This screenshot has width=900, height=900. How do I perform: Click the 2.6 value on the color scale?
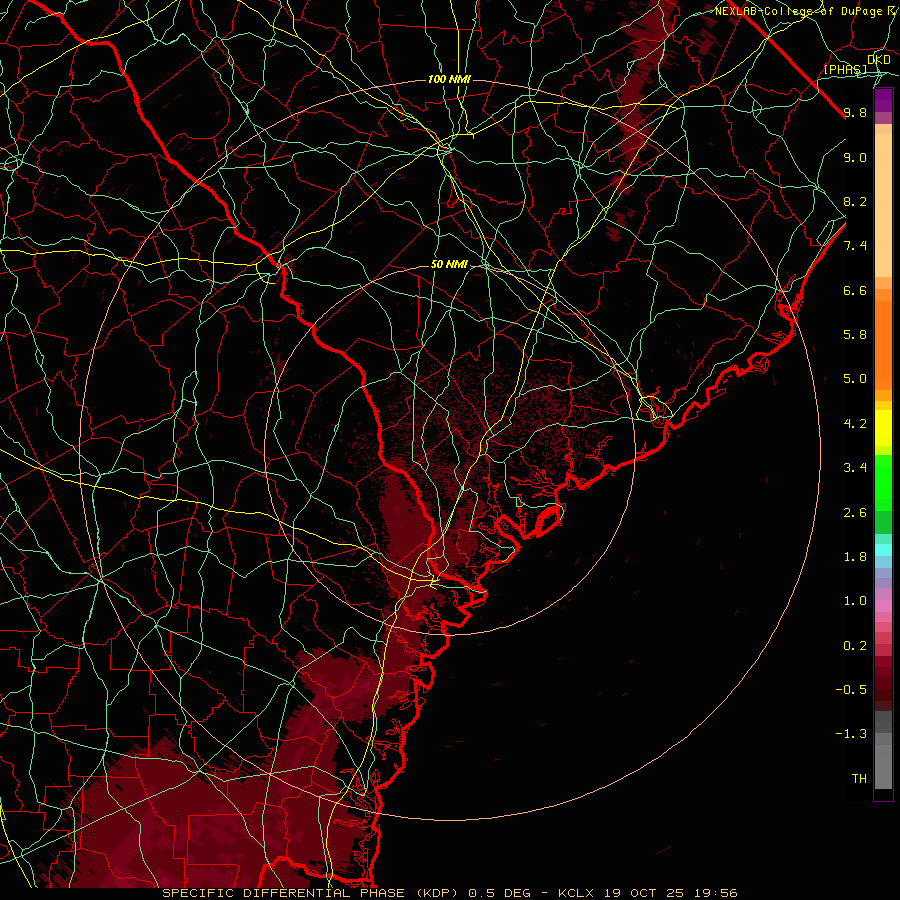855,513
